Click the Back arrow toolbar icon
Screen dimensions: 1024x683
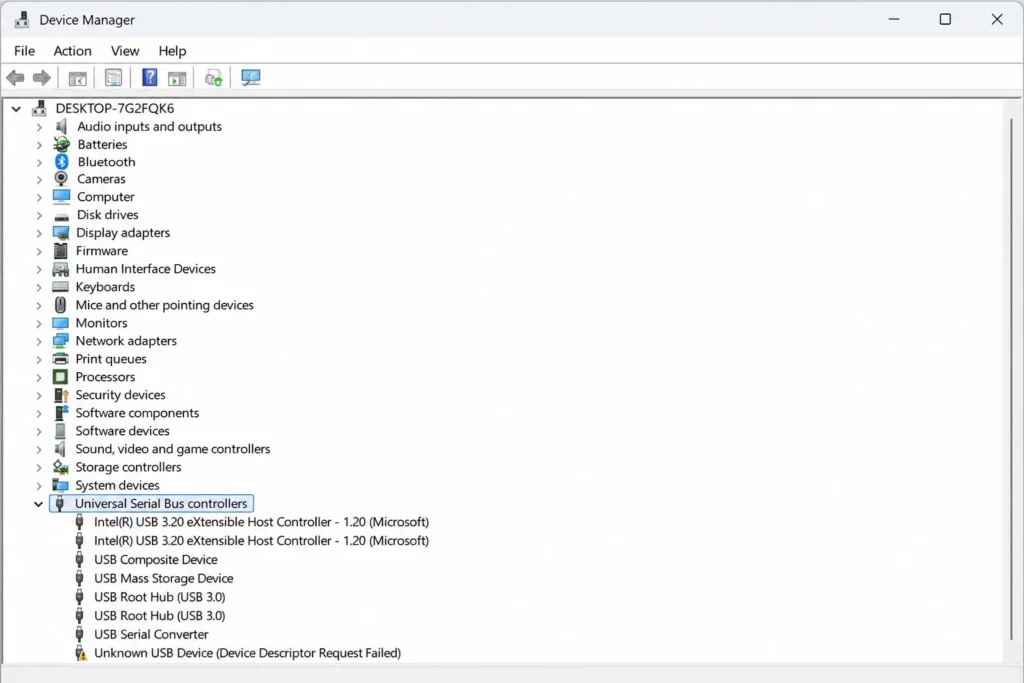[x=16, y=78]
